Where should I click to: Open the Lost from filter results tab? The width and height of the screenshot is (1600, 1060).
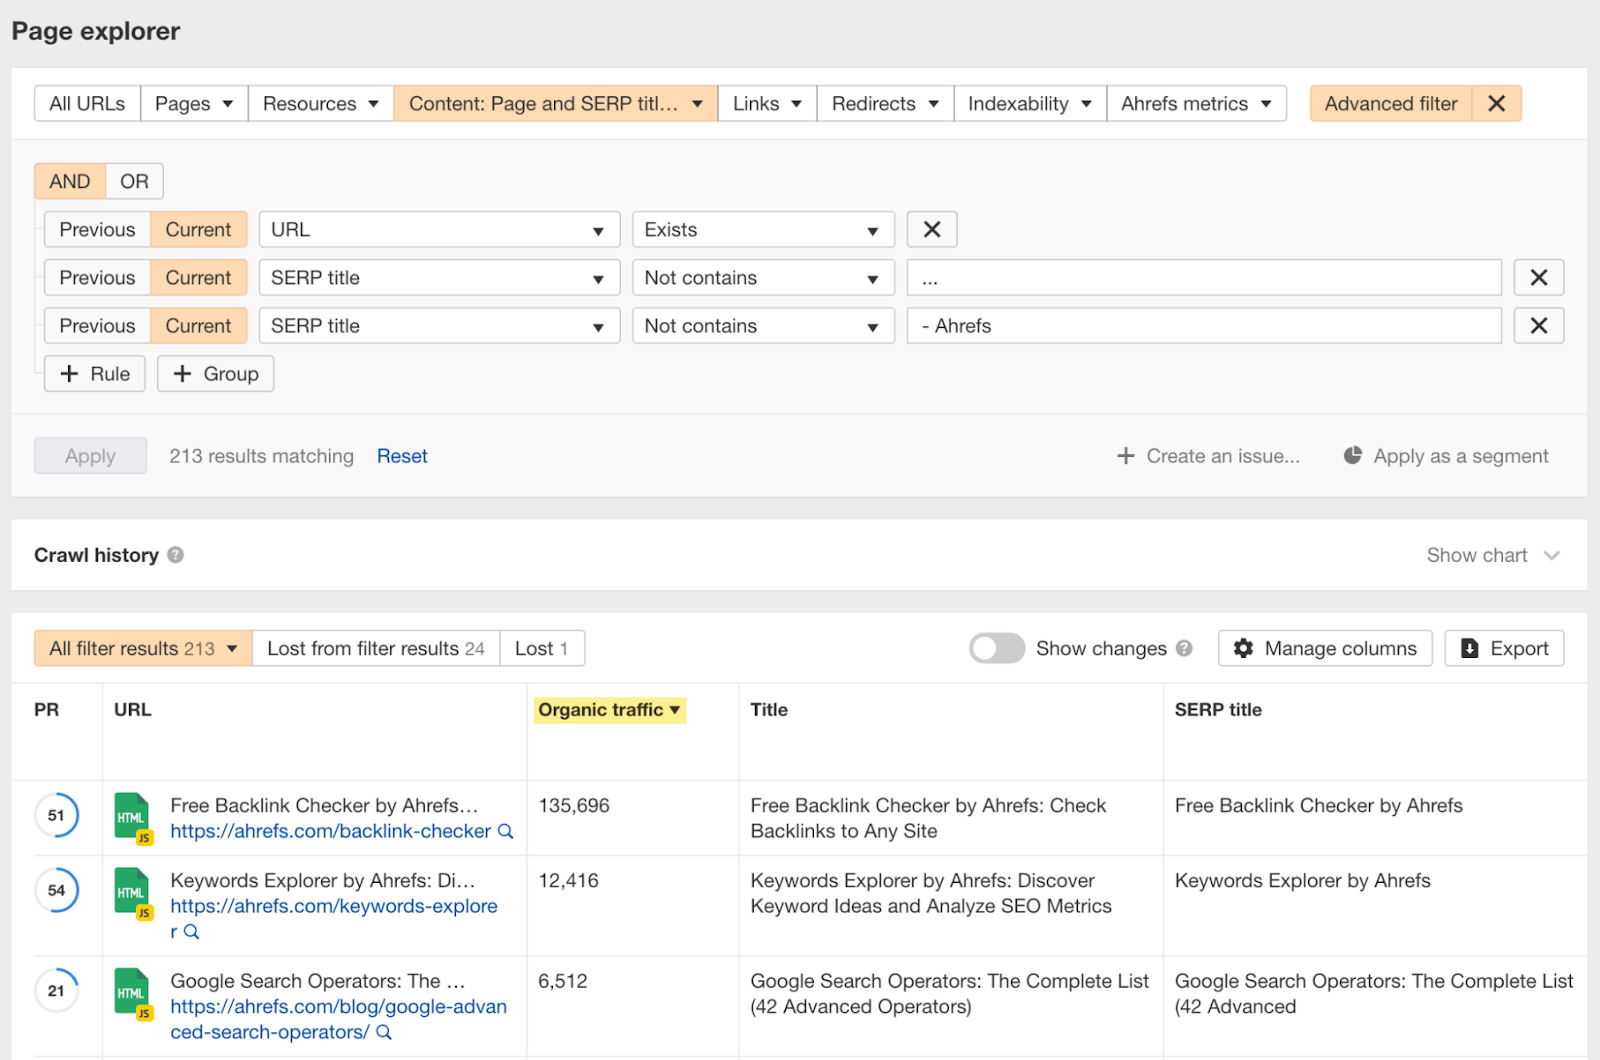[x=375, y=648]
